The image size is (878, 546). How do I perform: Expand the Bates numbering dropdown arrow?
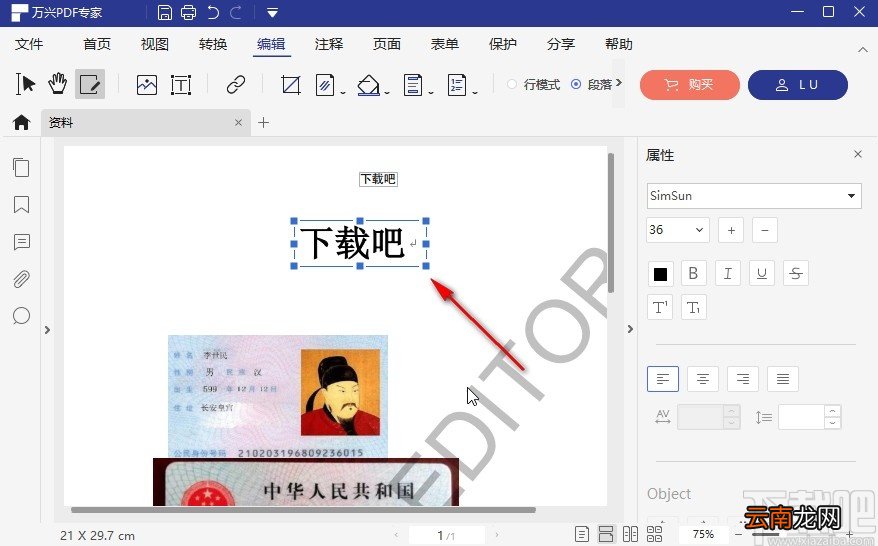475,93
